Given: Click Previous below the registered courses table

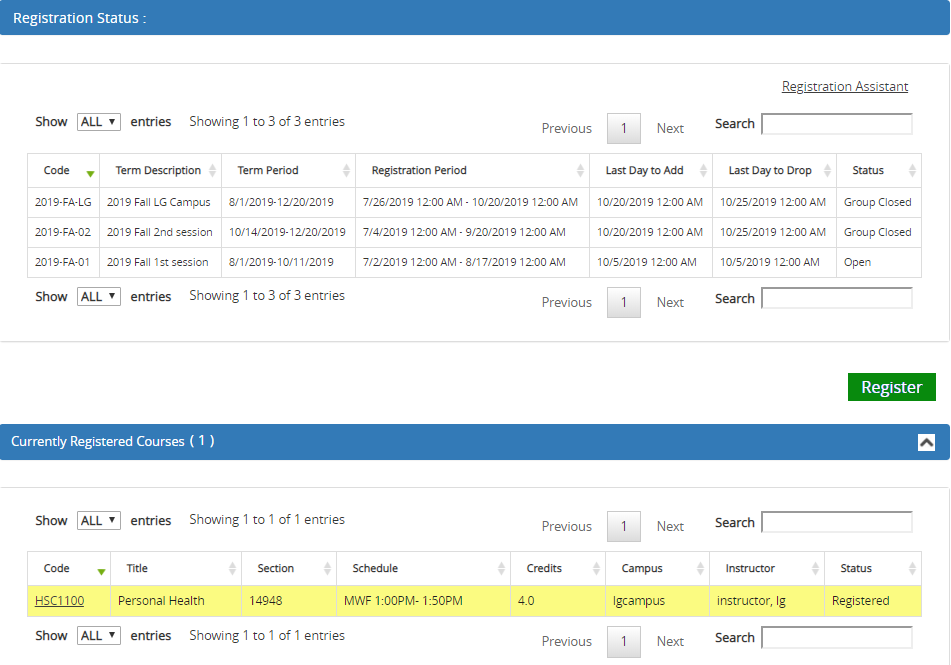Looking at the screenshot, I should [566, 642].
